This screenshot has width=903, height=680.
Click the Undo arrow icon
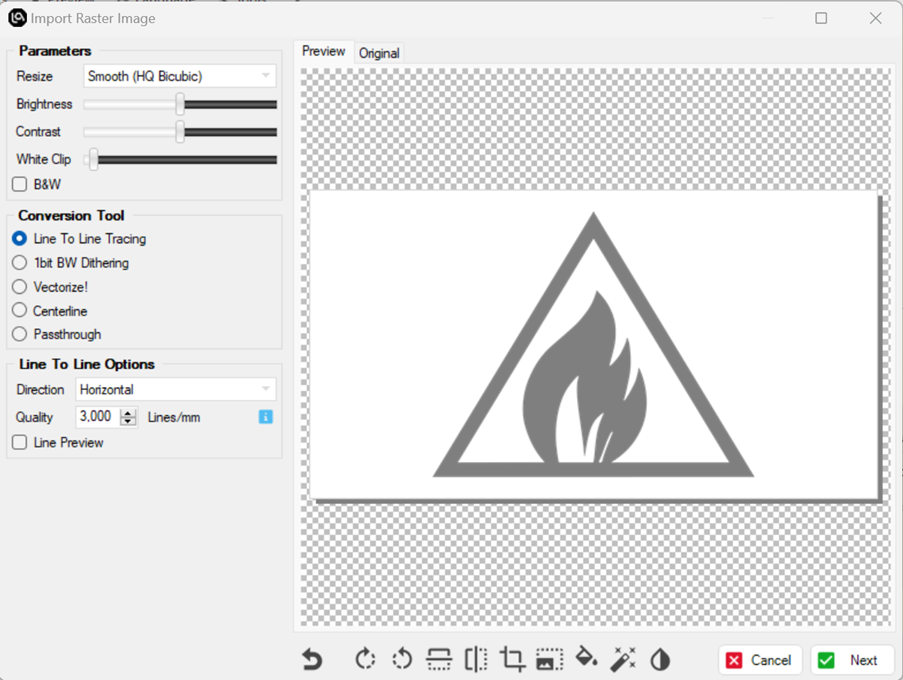(311, 659)
